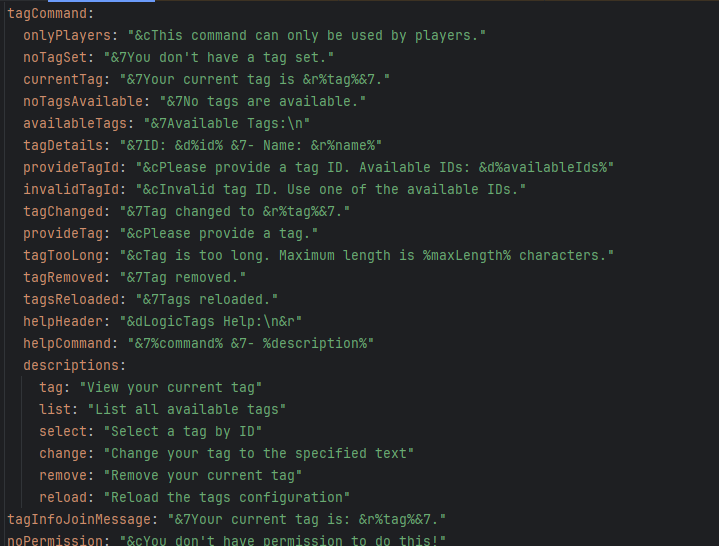
Task: Click the noTagSet message string
Action: click(x=219, y=57)
